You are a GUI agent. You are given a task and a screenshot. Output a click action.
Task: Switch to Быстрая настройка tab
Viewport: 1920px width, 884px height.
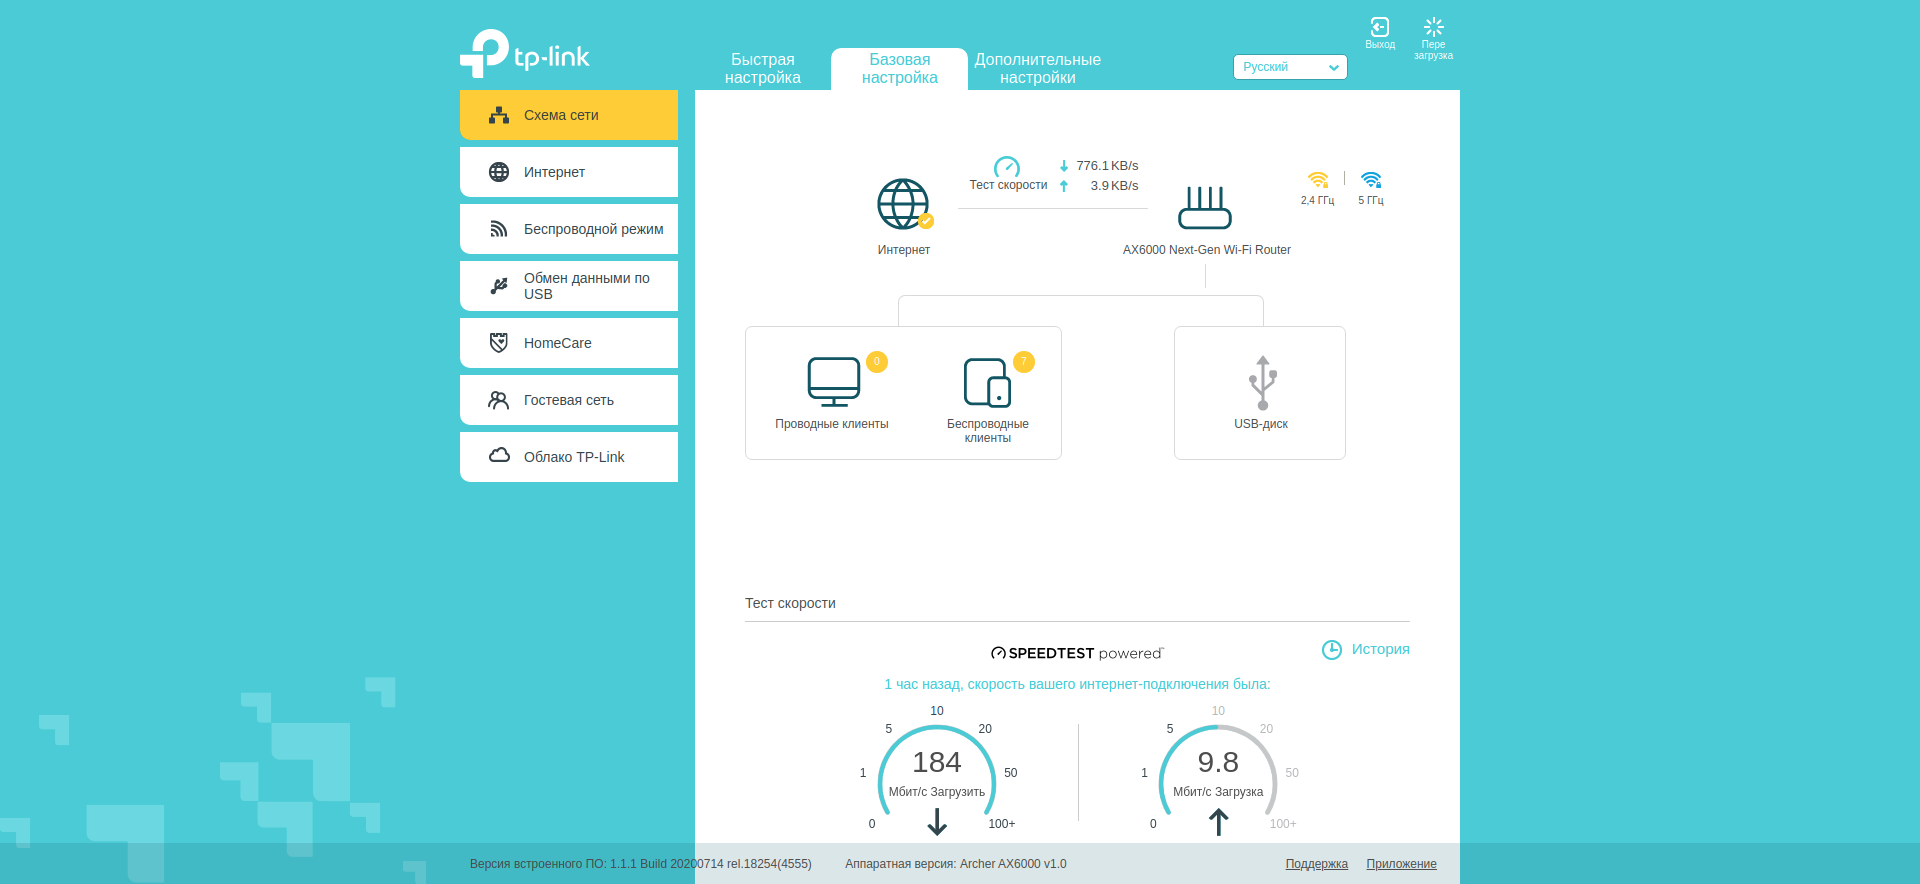pos(762,69)
